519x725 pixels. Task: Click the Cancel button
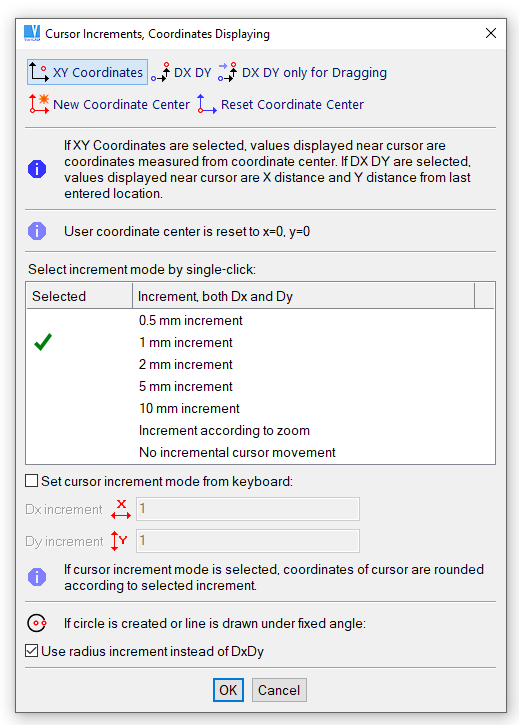point(279,690)
